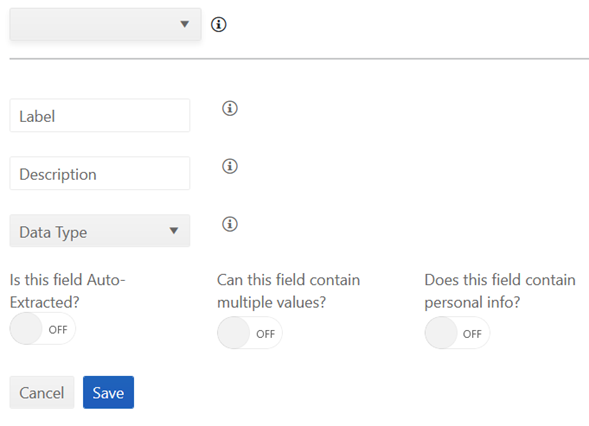Cancel the field form
The height and width of the screenshot is (426, 589).
pyautogui.click(x=42, y=393)
